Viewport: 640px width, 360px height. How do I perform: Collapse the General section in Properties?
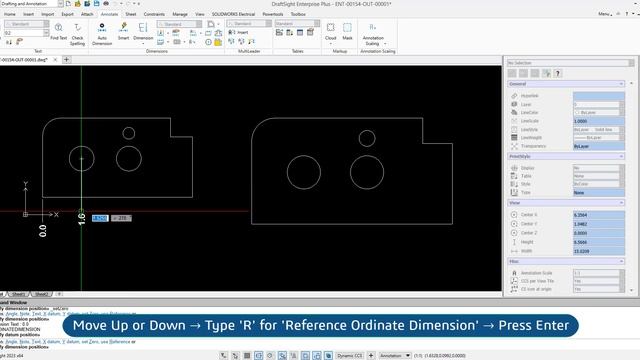pyautogui.click(x=621, y=84)
